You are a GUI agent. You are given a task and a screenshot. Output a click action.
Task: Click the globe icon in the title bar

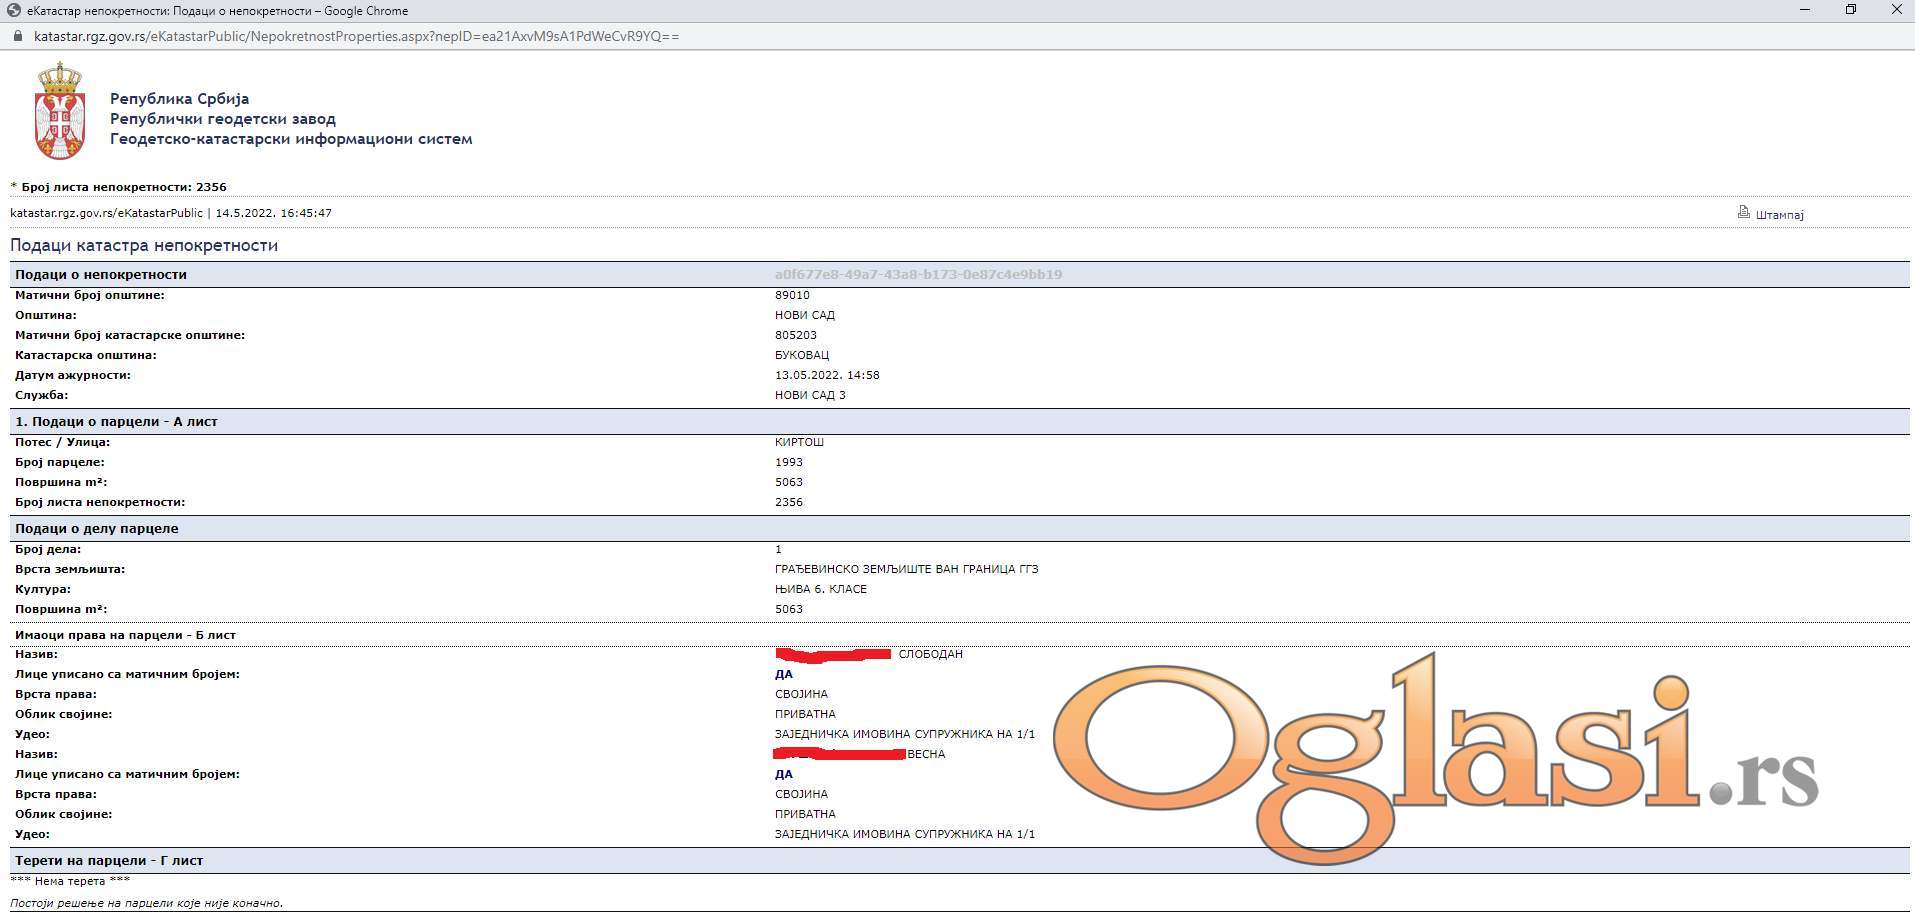point(14,11)
